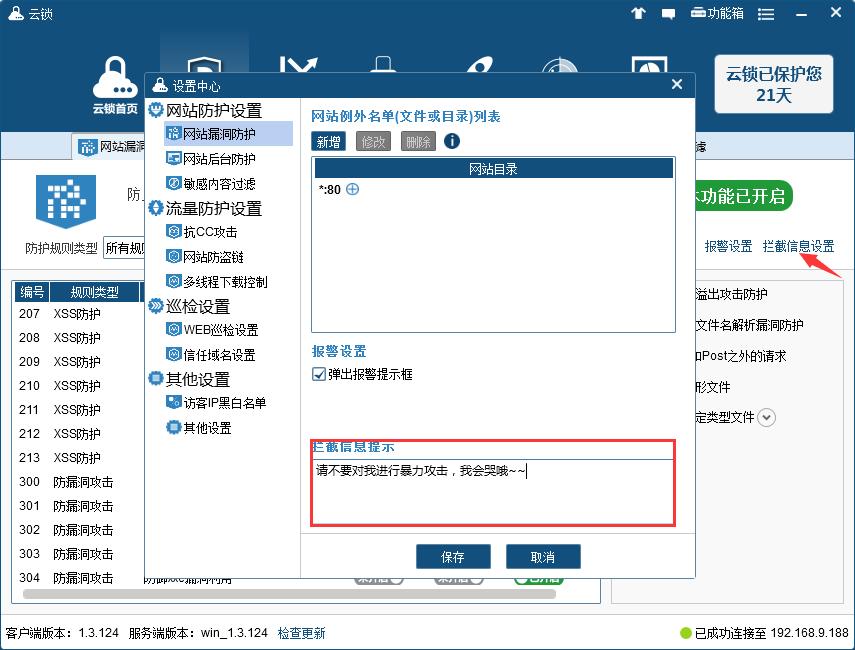Viewport: 855px width, 650px height.
Task: Go to 云锁首页 lock icon
Action: coord(115,85)
